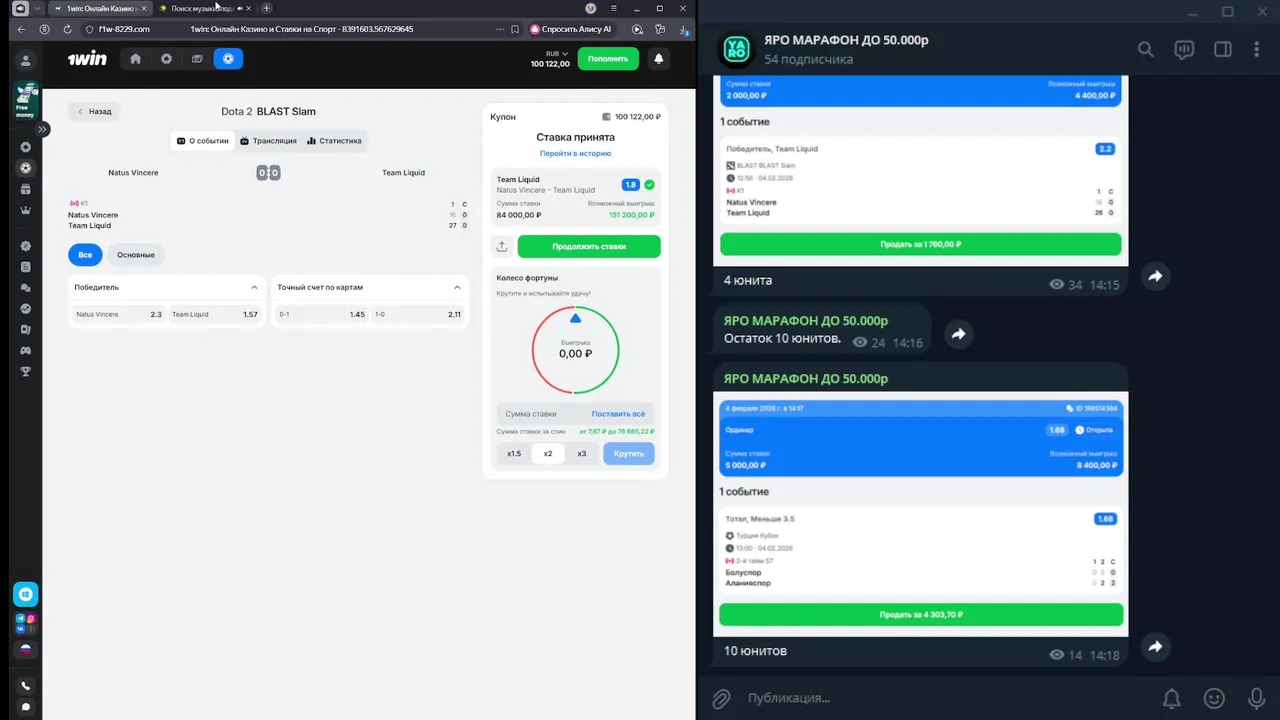Open the browser tab list dropdown arrow

[38, 8]
